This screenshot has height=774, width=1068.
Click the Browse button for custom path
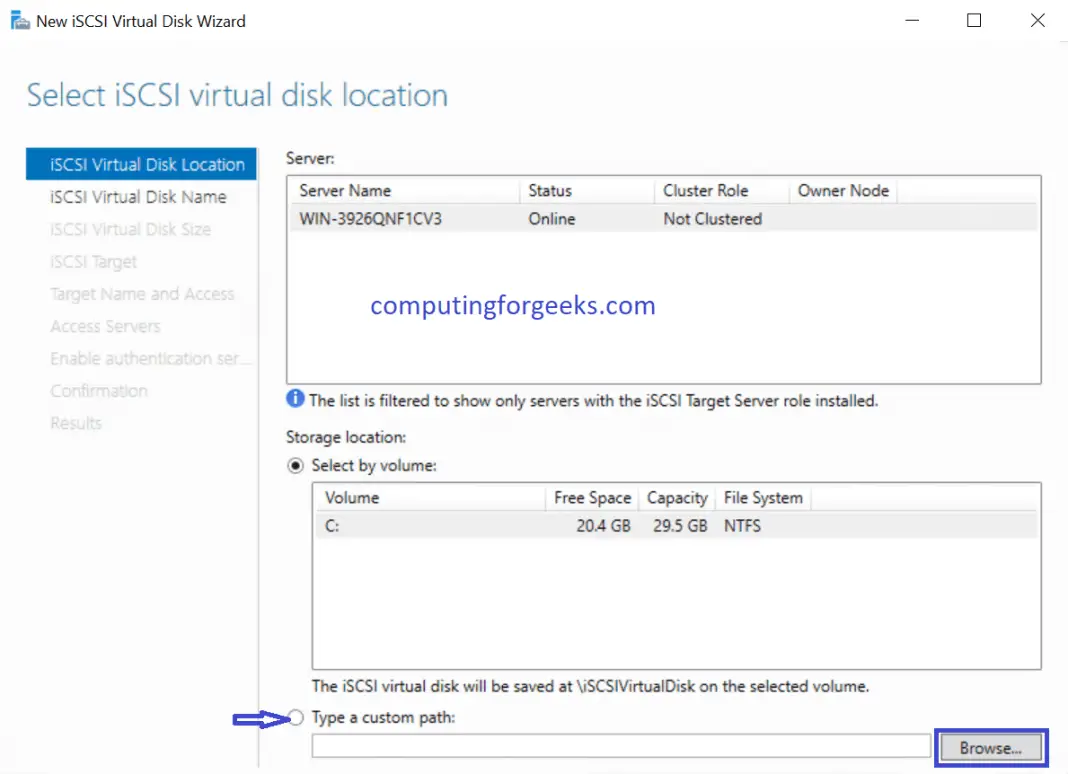point(991,746)
